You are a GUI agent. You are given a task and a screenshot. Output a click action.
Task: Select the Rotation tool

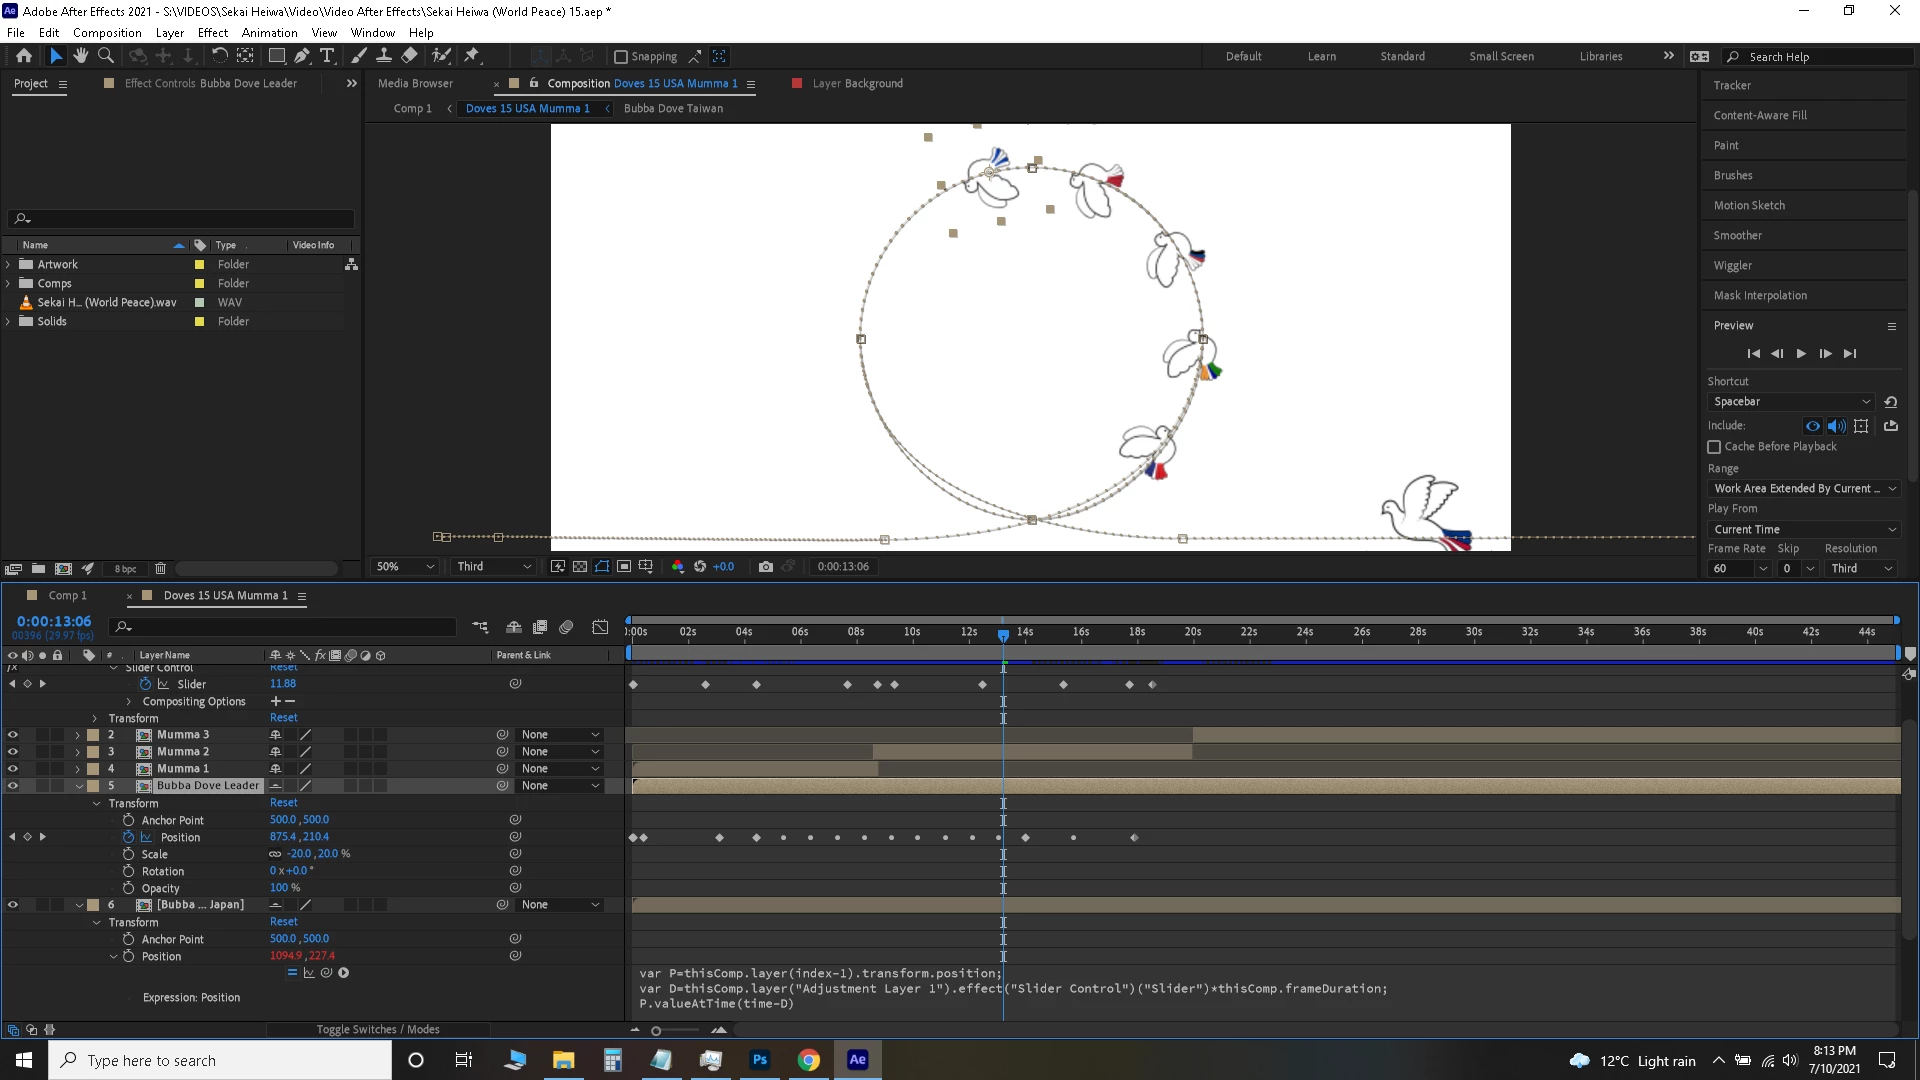[x=219, y=56]
